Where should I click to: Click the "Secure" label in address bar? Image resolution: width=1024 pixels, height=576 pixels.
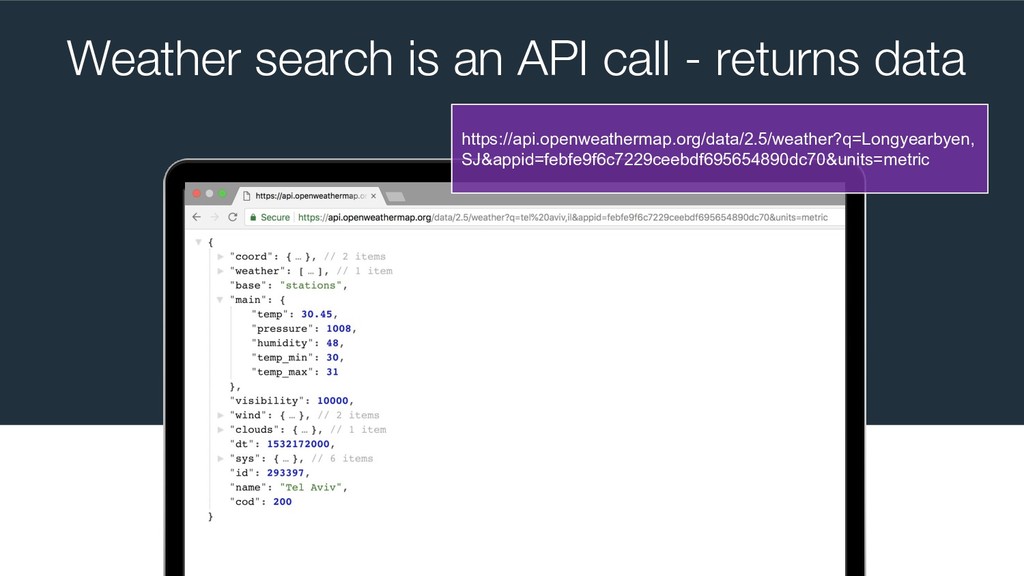(275, 217)
